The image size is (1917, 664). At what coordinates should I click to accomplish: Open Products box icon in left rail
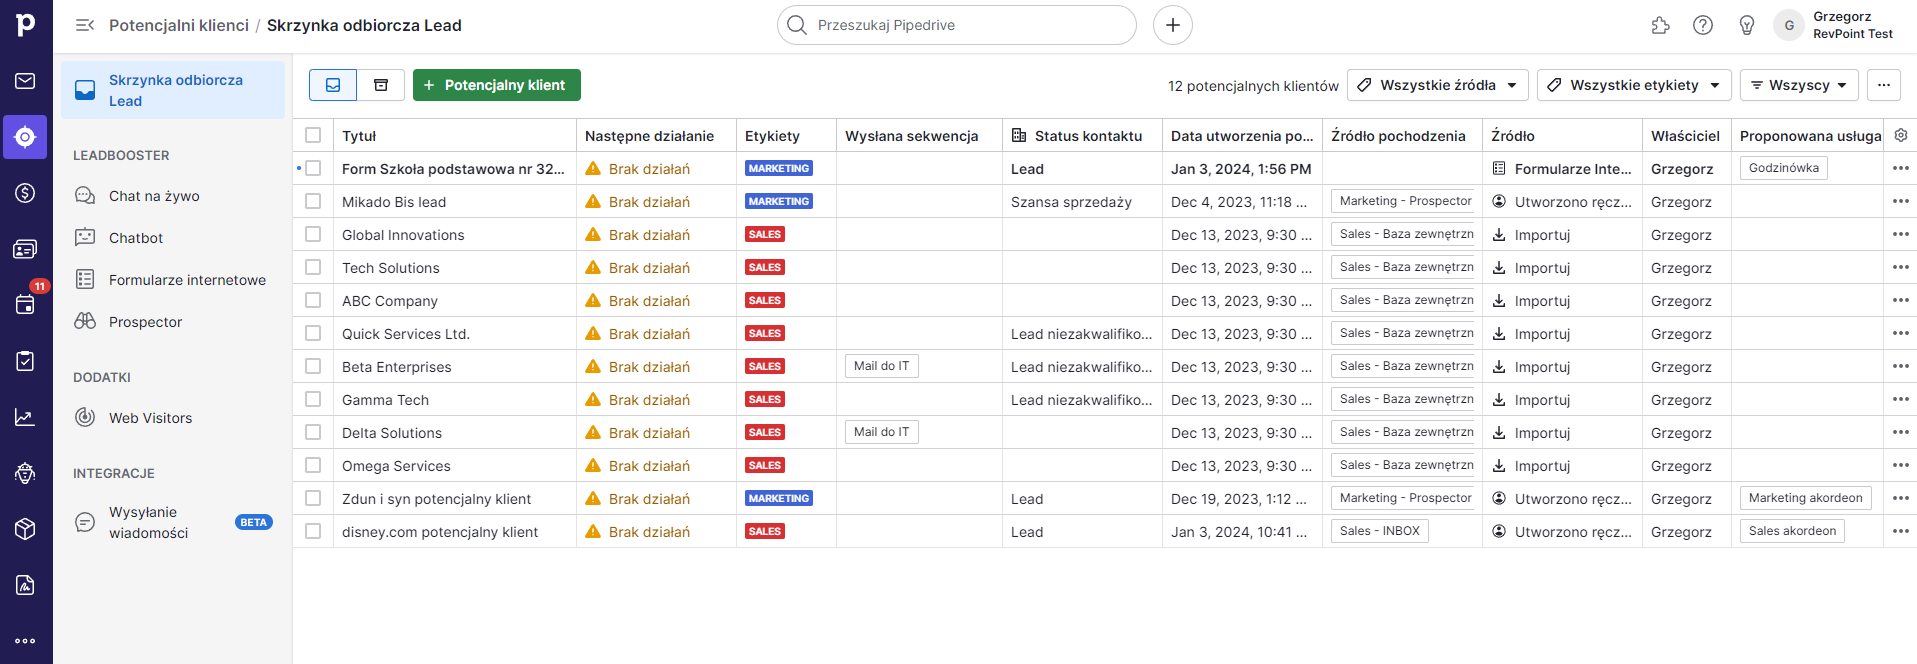[x=25, y=529]
